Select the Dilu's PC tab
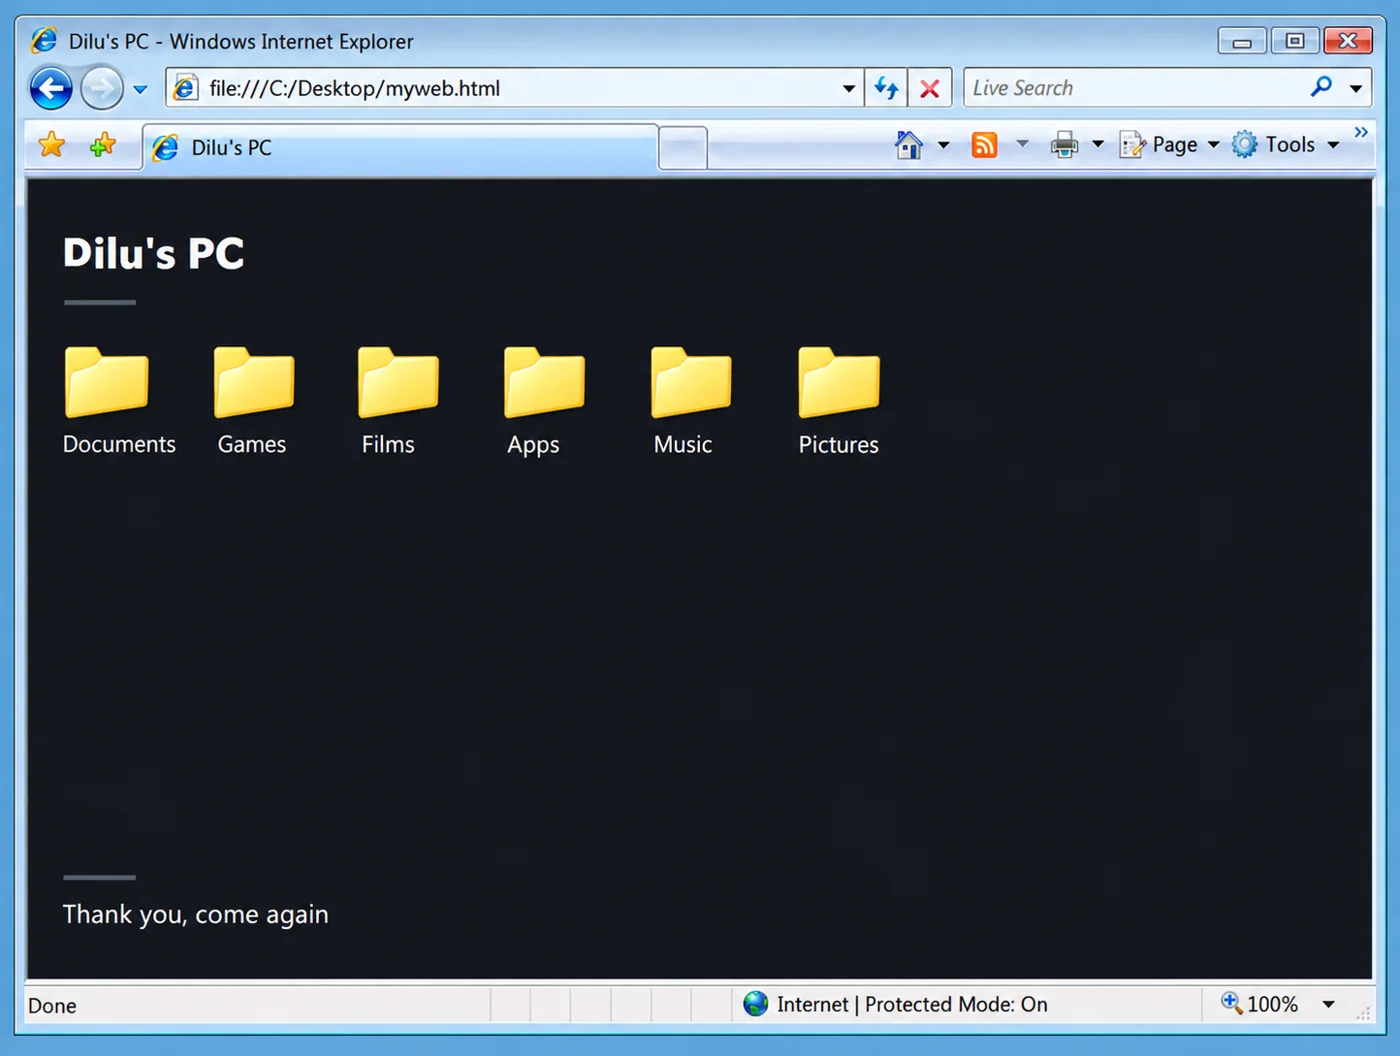Viewport: 1400px width, 1056px height. click(x=400, y=147)
